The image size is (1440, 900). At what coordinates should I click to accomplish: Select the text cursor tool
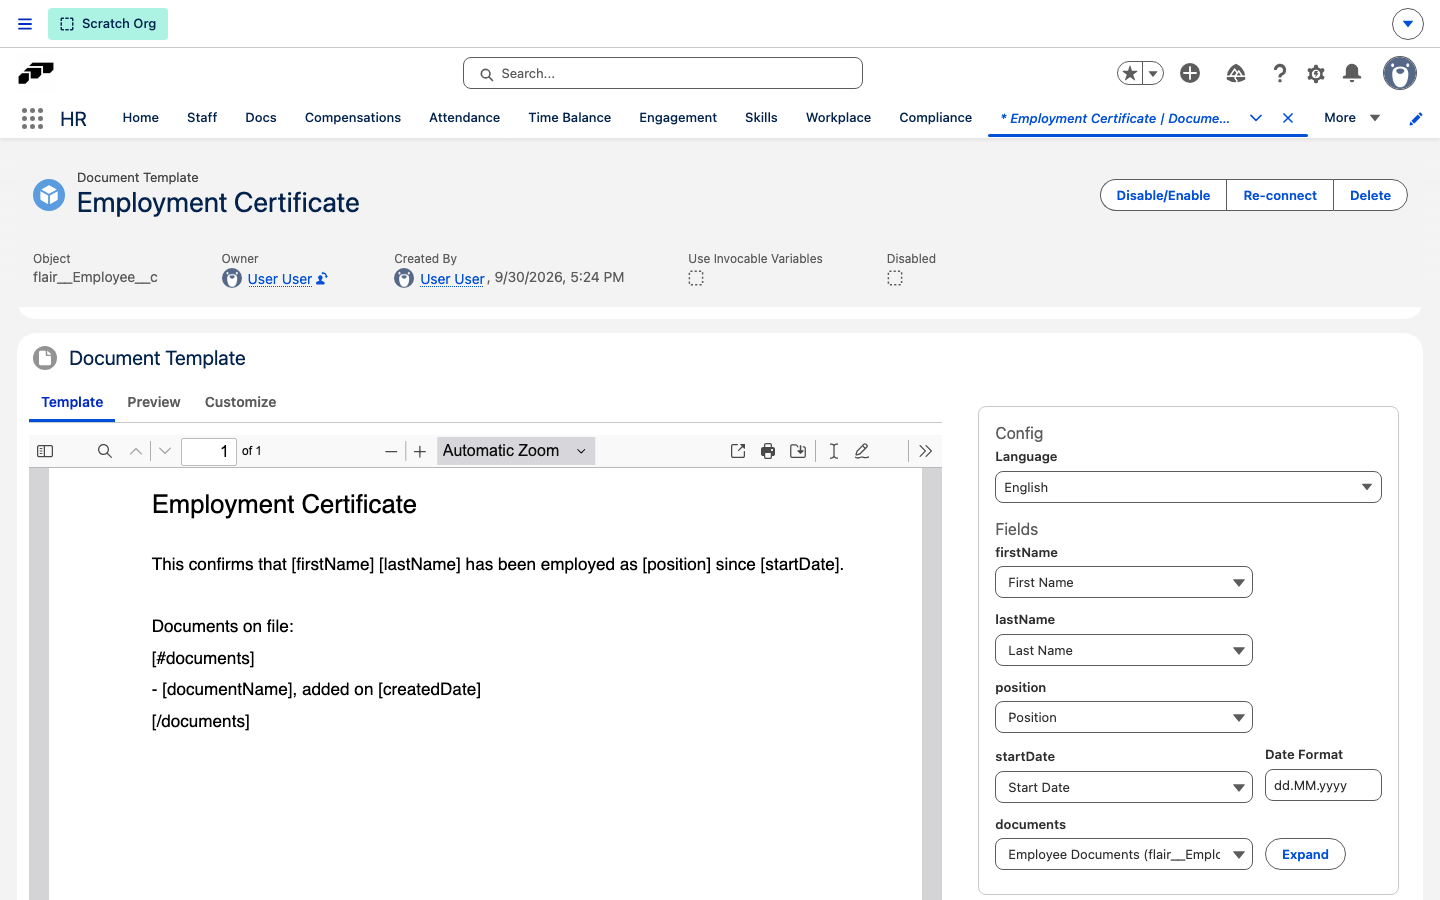click(833, 451)
